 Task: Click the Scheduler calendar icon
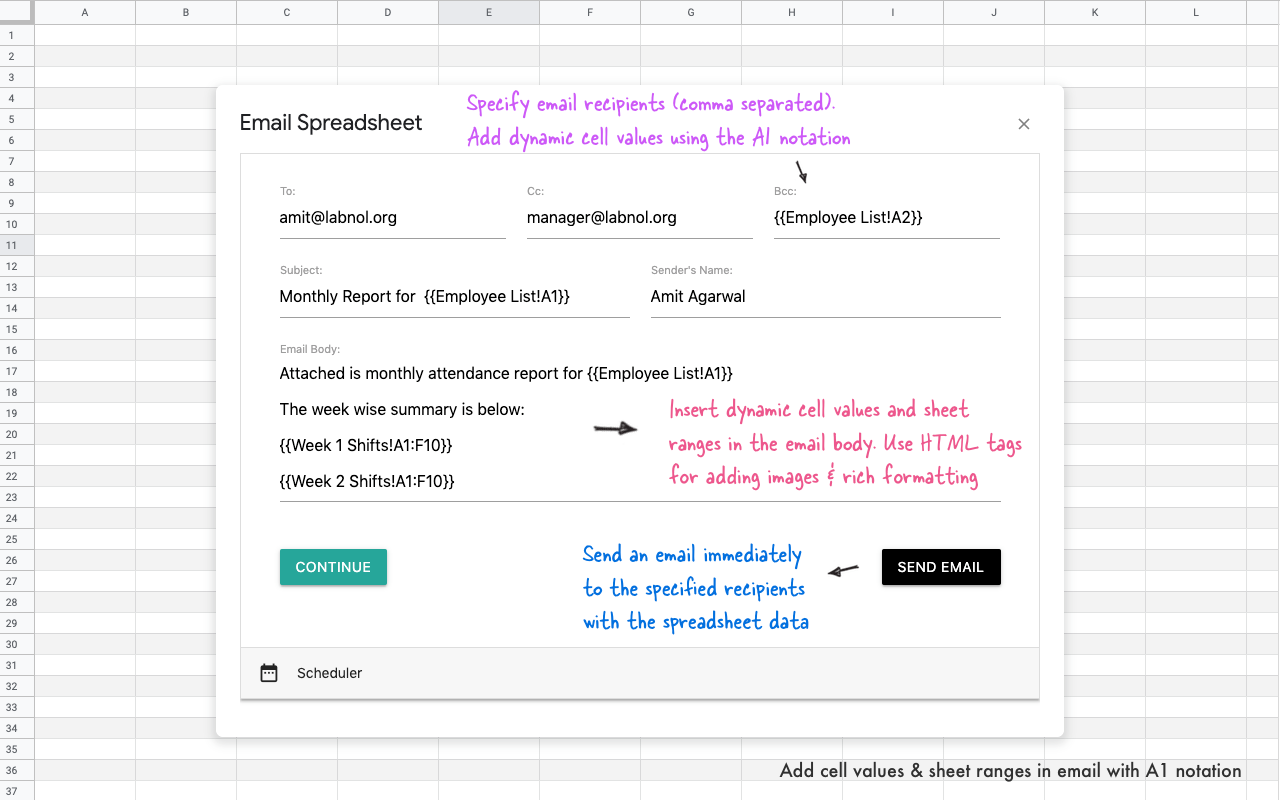(x=269, y=673)
